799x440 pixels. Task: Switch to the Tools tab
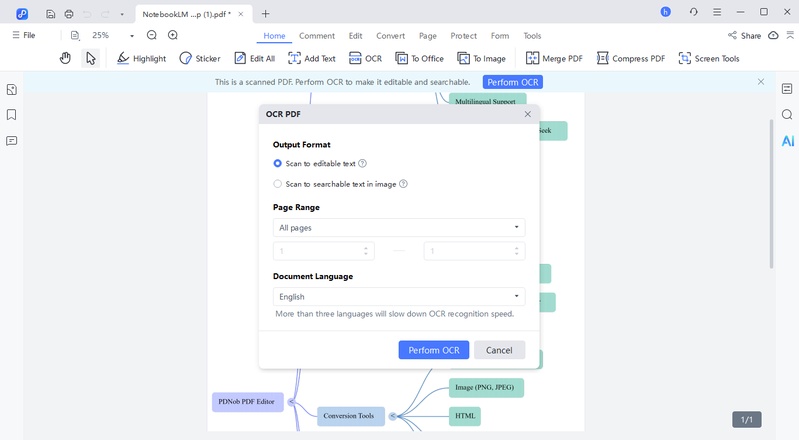[532, 36]
